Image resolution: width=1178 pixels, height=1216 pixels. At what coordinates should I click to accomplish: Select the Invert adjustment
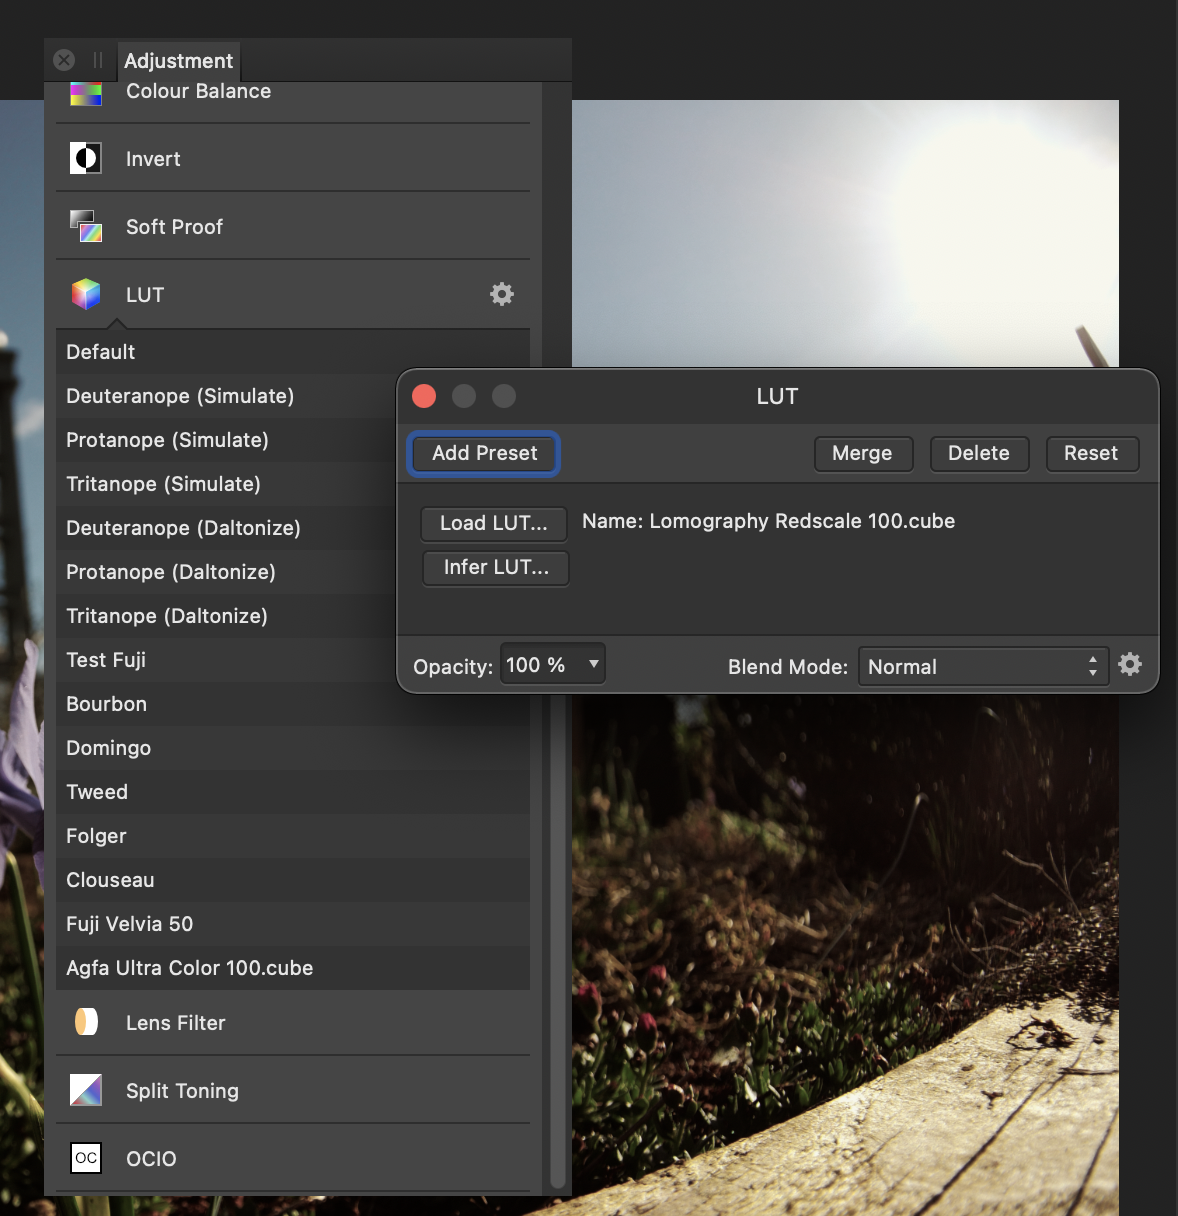(x=293, y=158)
